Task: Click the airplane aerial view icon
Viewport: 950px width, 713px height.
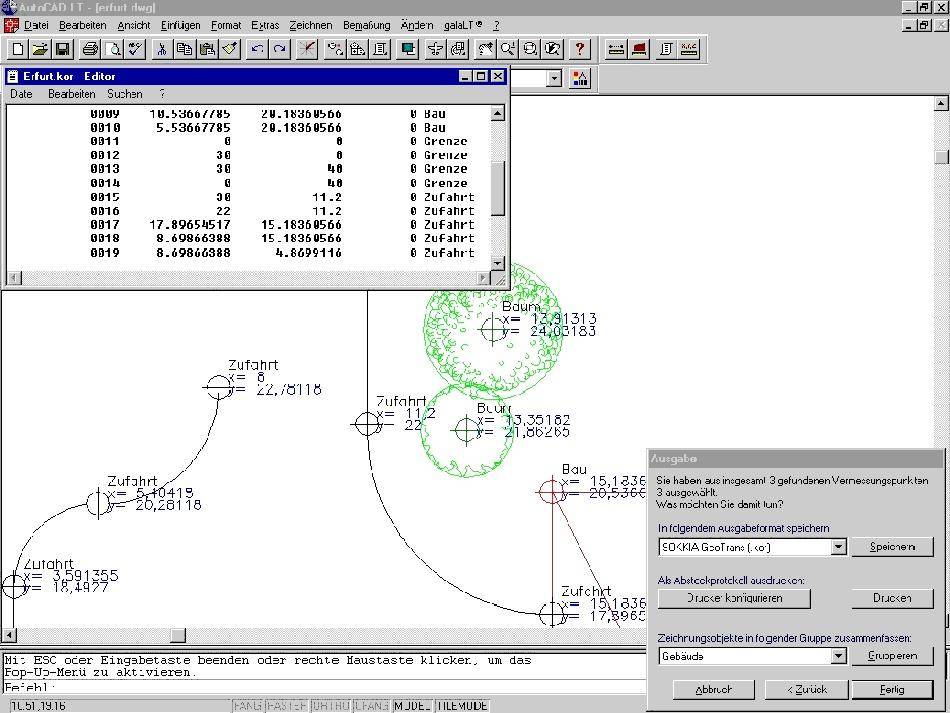Action: [x=436, y=49]
